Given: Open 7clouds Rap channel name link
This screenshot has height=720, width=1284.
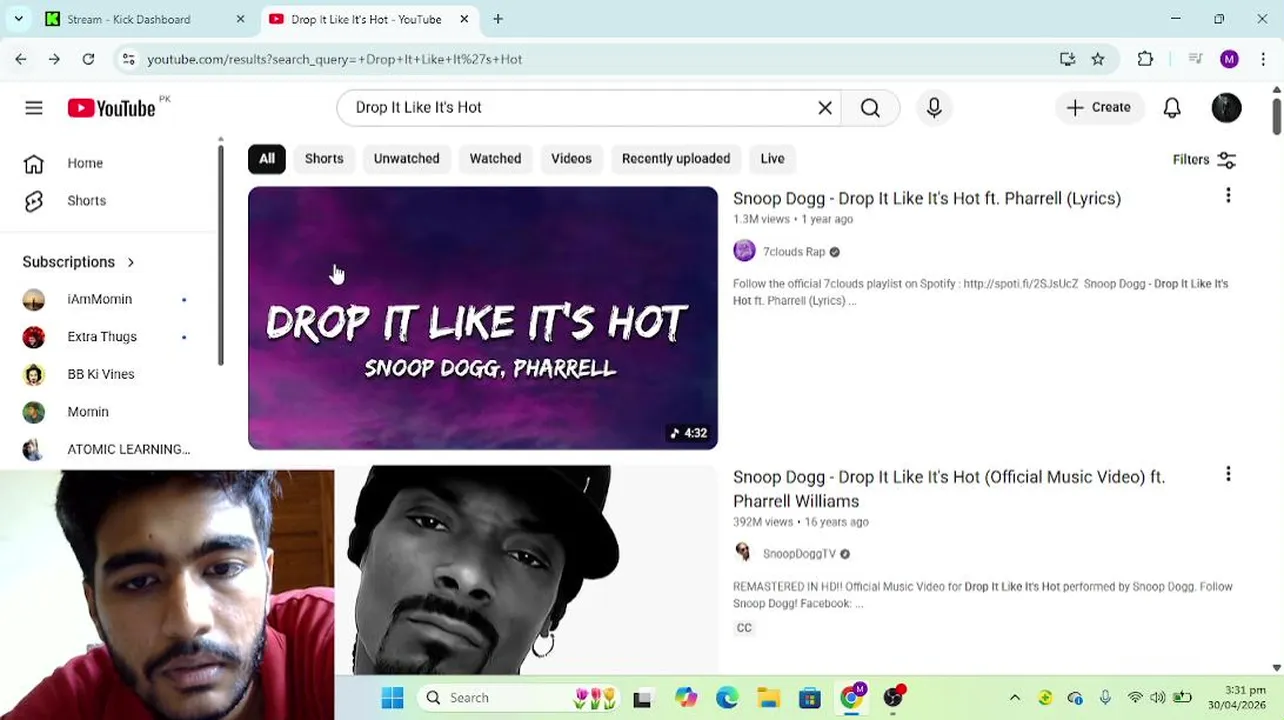Looking at the screenshot, I should coord(794,252).
